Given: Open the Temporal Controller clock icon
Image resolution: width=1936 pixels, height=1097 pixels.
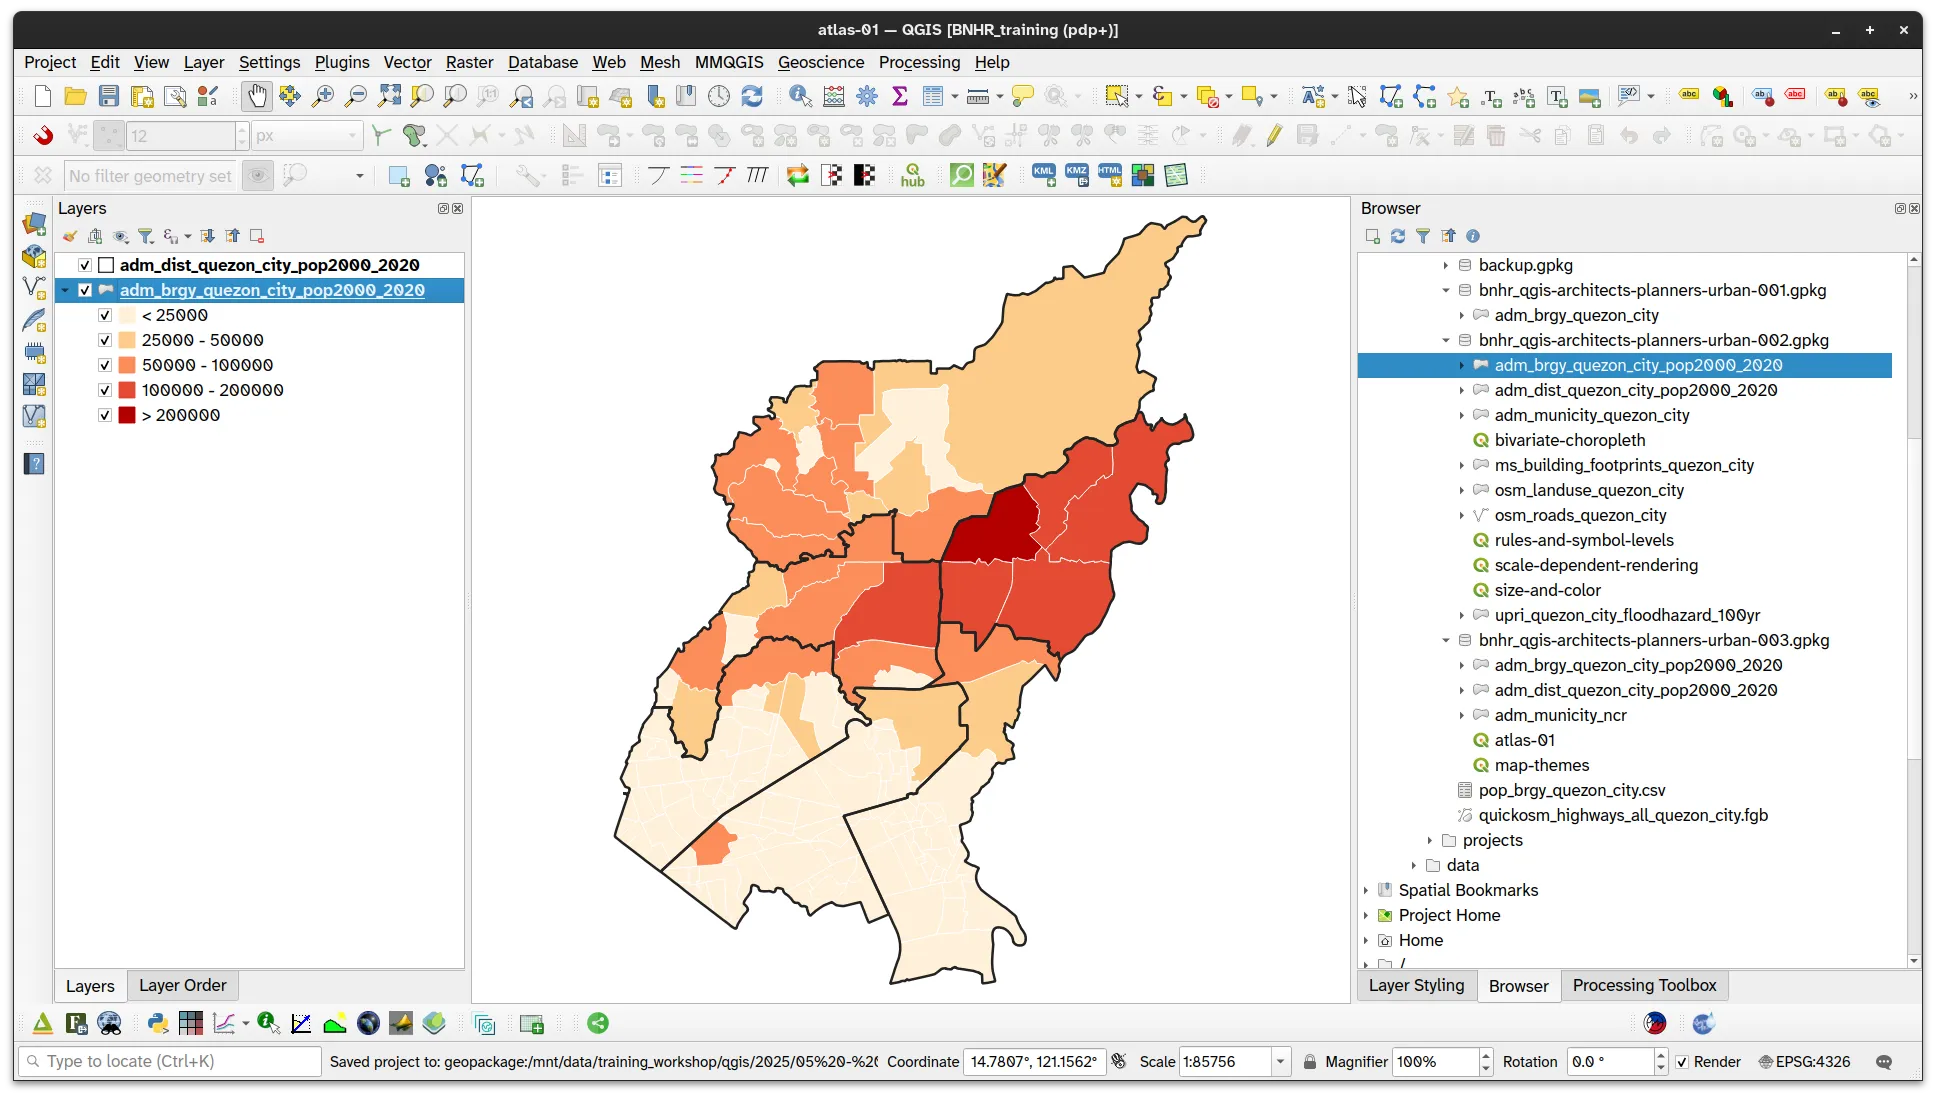Looking at the screenshot, I should 719,96.
